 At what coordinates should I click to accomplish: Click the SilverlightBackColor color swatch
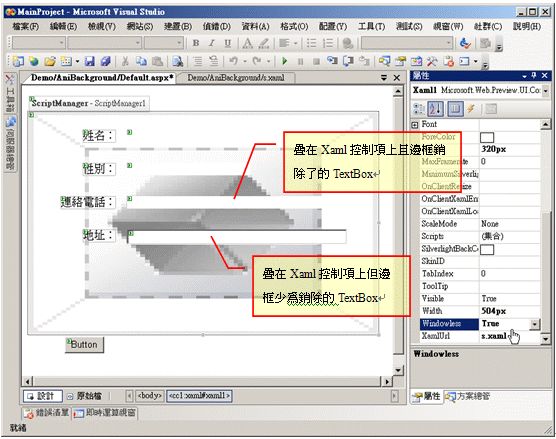[487, 249]
